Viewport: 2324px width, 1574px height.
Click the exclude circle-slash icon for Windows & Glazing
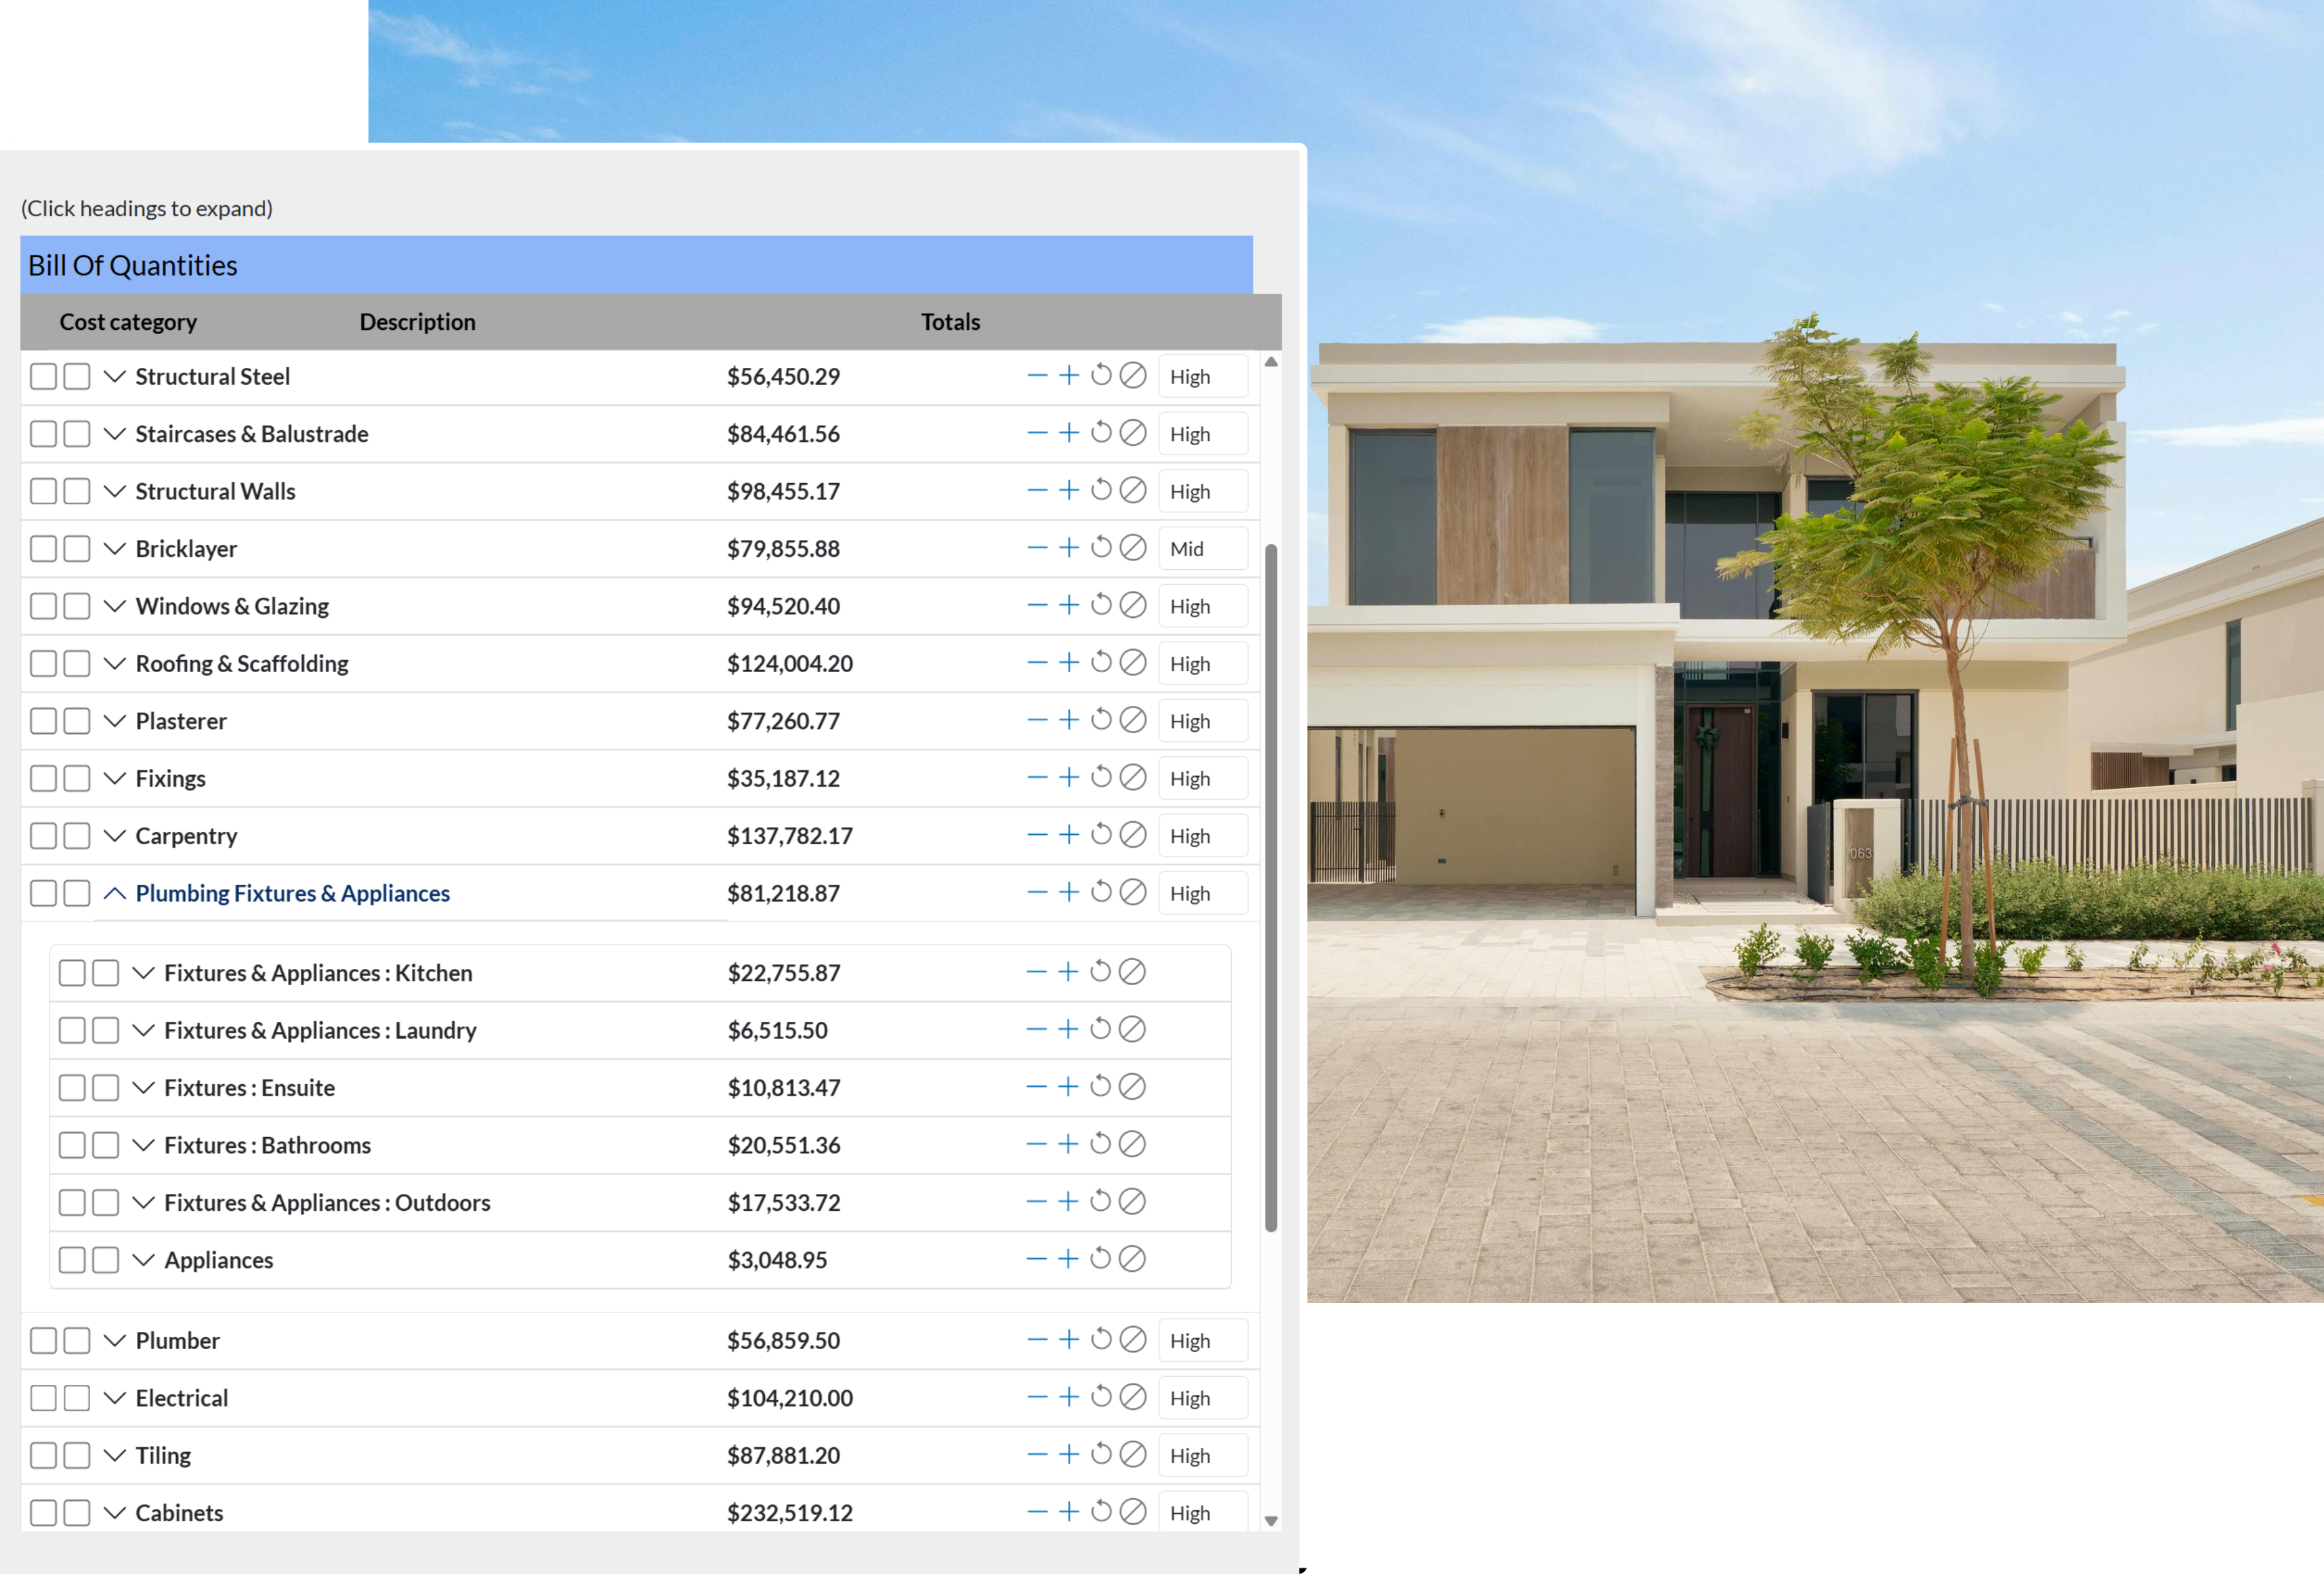click(1133, 605)
